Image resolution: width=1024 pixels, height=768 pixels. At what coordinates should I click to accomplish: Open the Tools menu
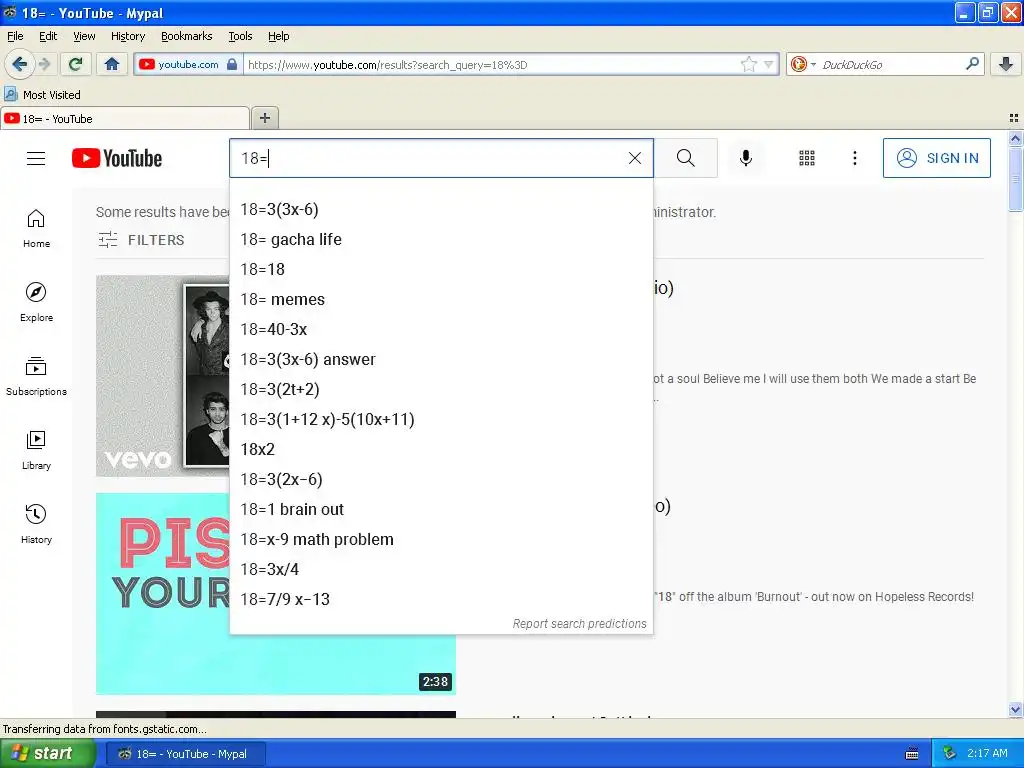pos(240,36)
